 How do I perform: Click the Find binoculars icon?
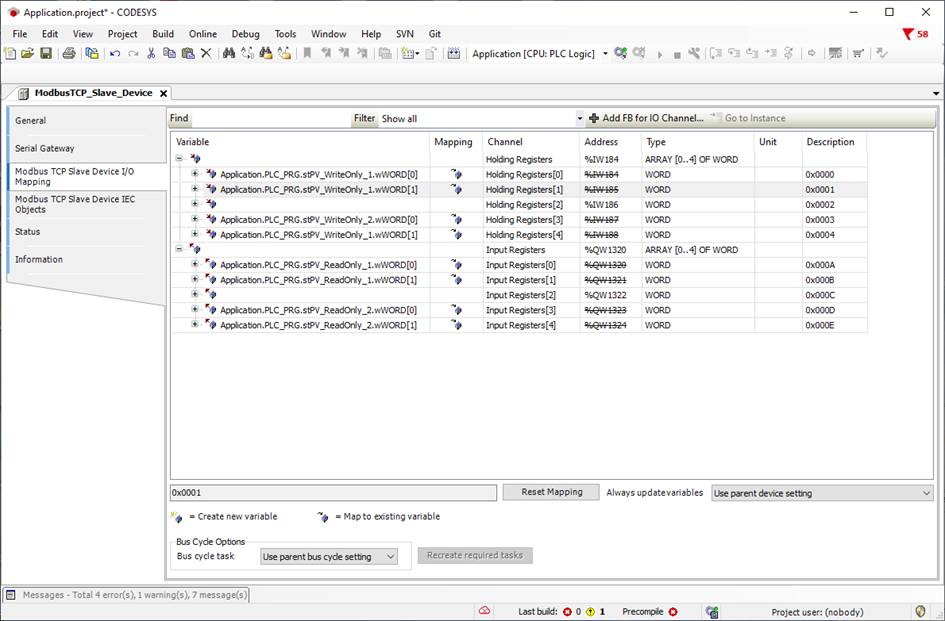click(229, 53)
